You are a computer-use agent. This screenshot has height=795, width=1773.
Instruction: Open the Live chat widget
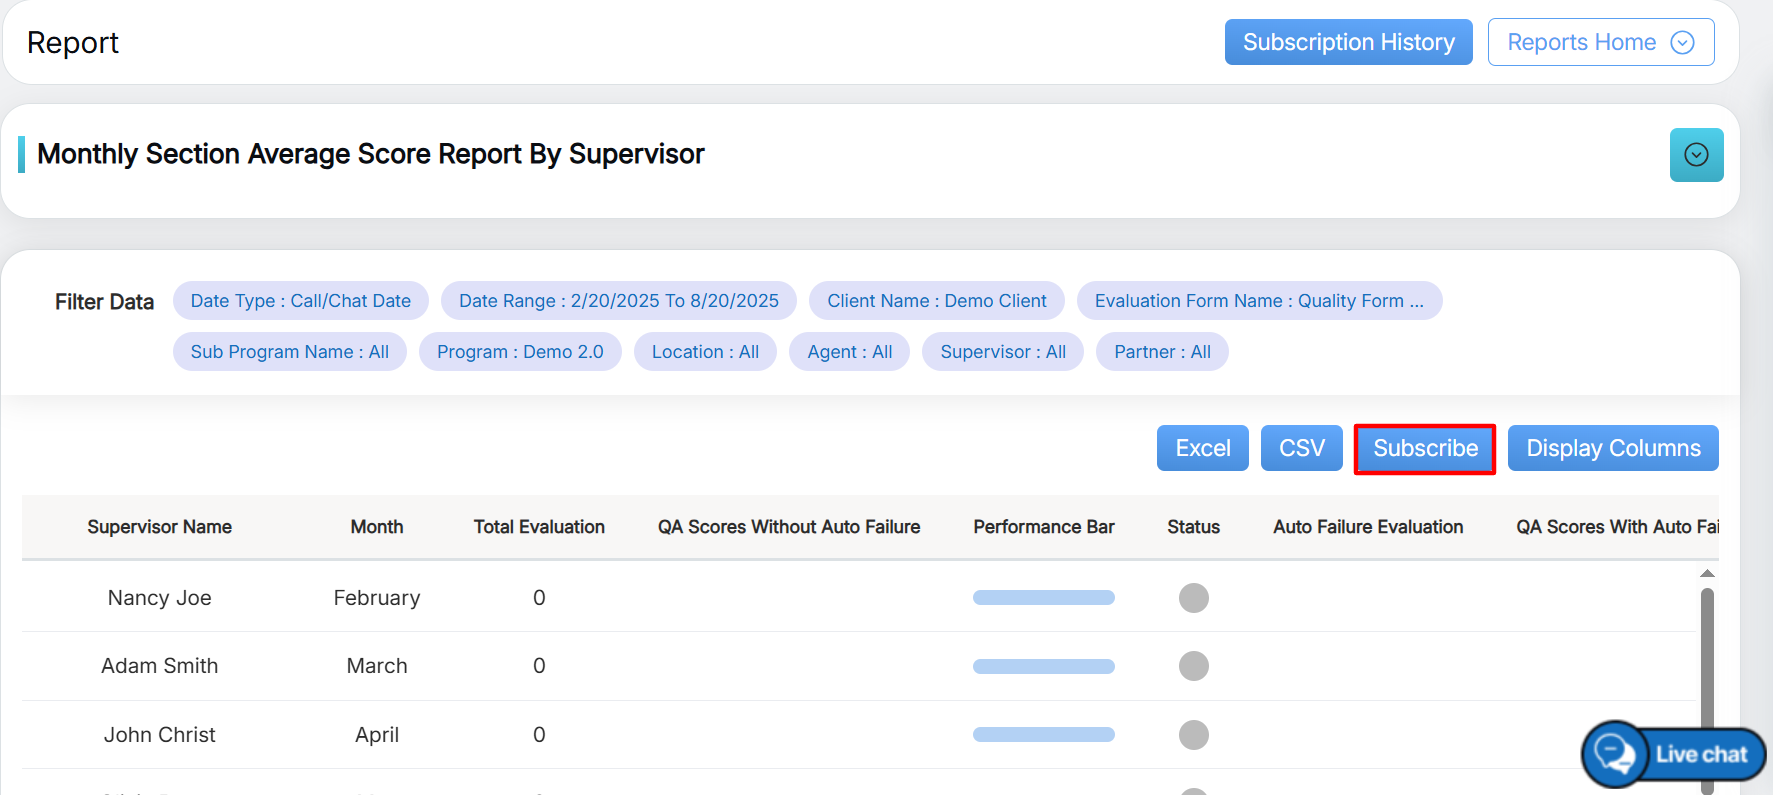[x=1674, y=754]
